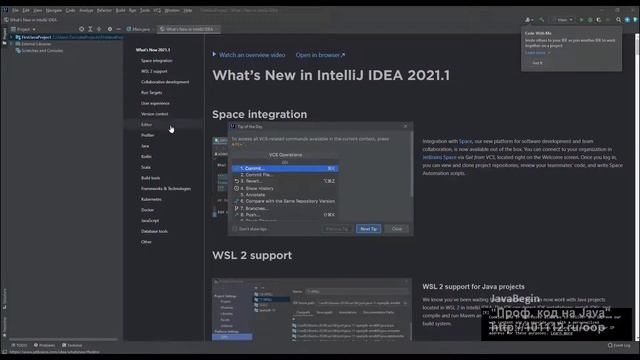Jump to Database tools in contents
This screenshot has height=360, width=640.
click(x=154, y=231)
